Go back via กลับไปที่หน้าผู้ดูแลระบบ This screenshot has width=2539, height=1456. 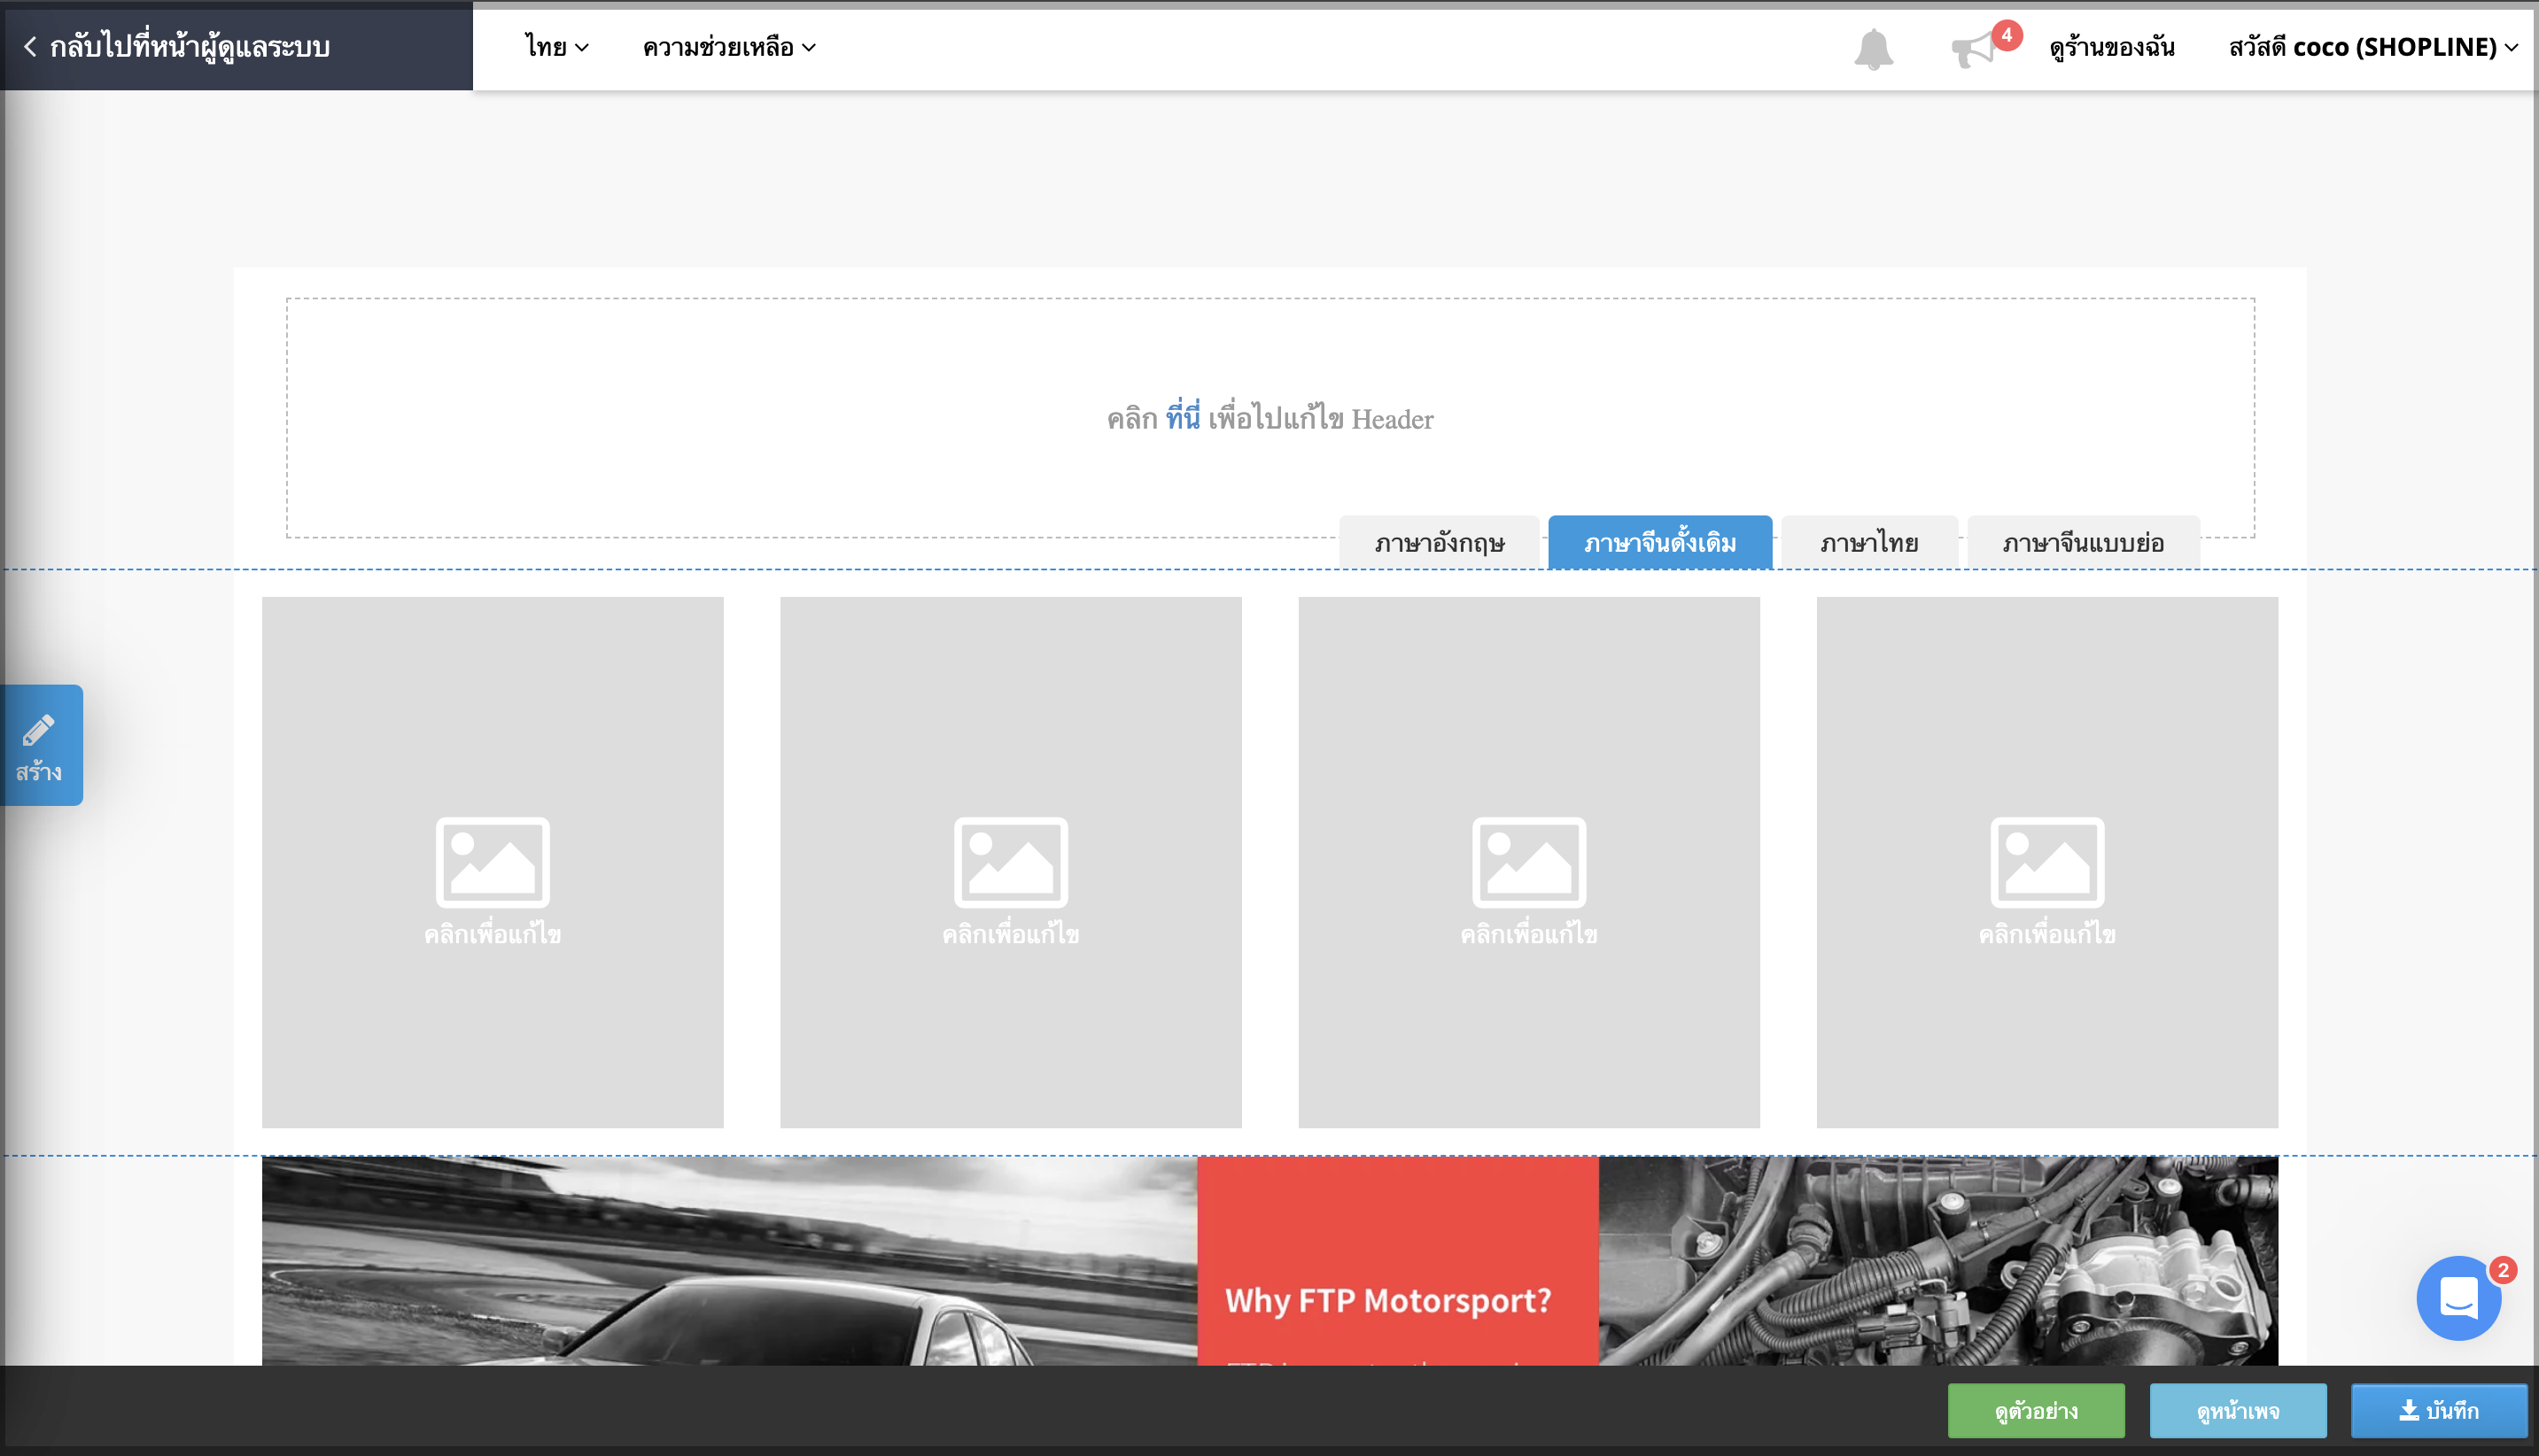pyautogui.click(x=178, y=46)
